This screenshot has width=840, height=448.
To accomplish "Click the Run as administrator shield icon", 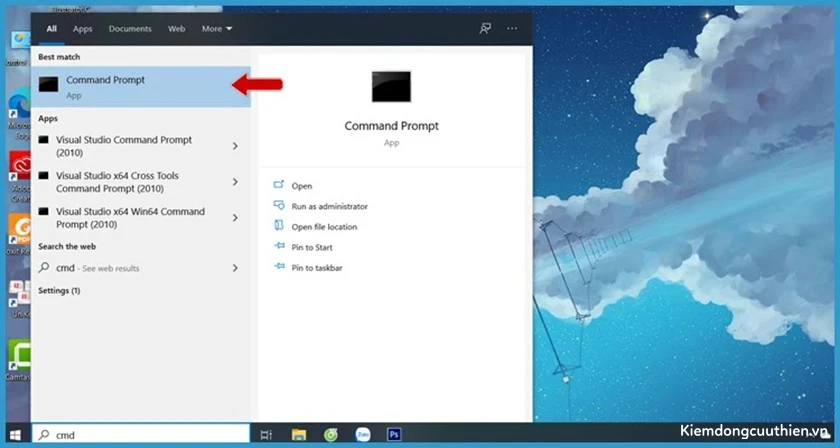I will (279, 205).
